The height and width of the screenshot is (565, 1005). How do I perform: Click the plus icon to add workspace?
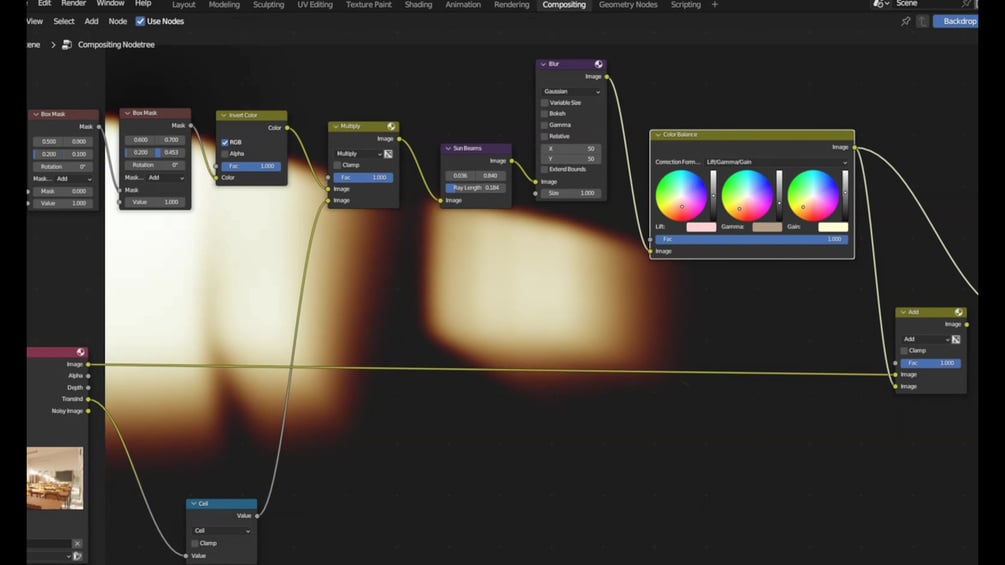[715, 4]
